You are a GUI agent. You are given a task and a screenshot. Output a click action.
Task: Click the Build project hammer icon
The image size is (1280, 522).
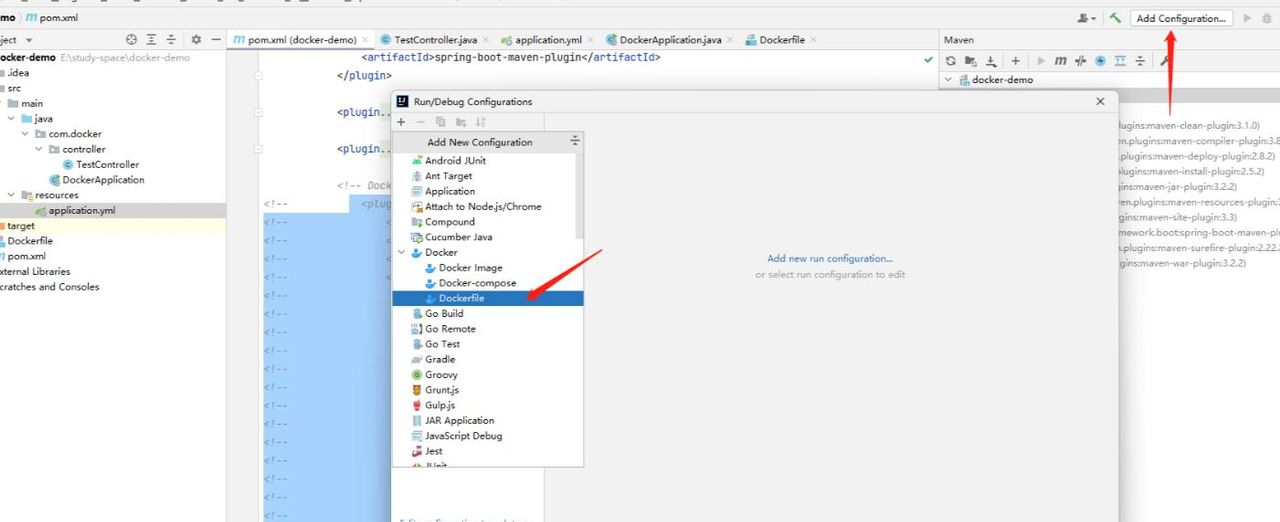pos(1115,18)
